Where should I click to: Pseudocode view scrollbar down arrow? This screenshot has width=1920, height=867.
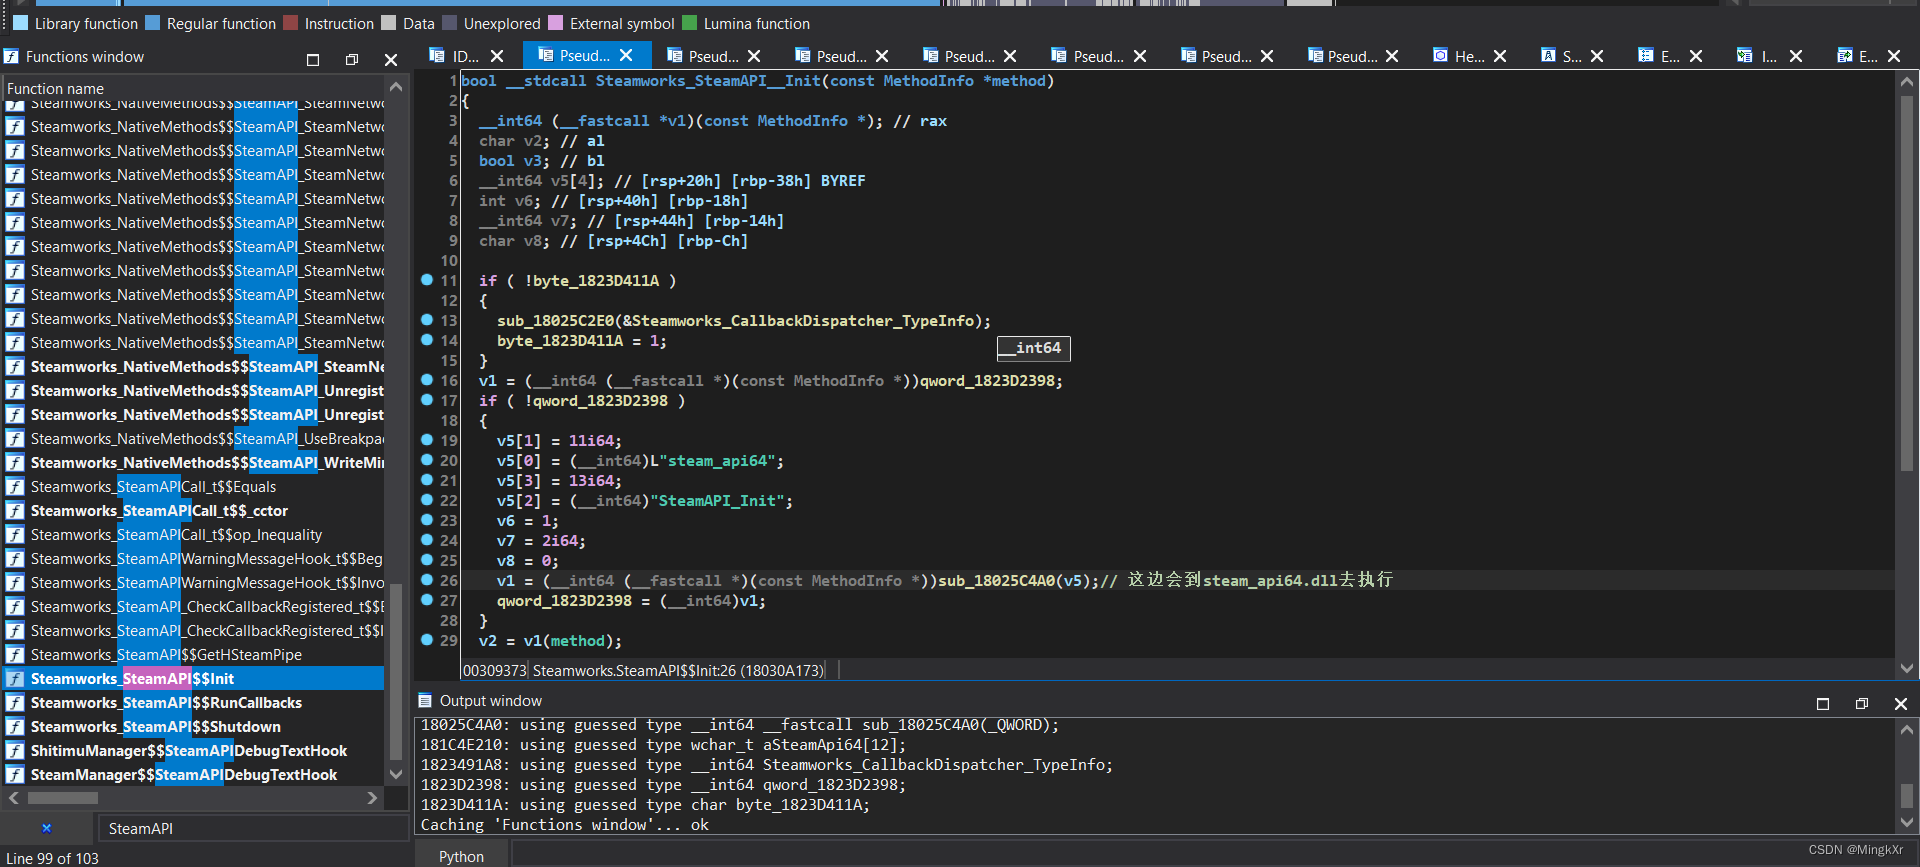pyautogui.click(x=1907, y=669)
